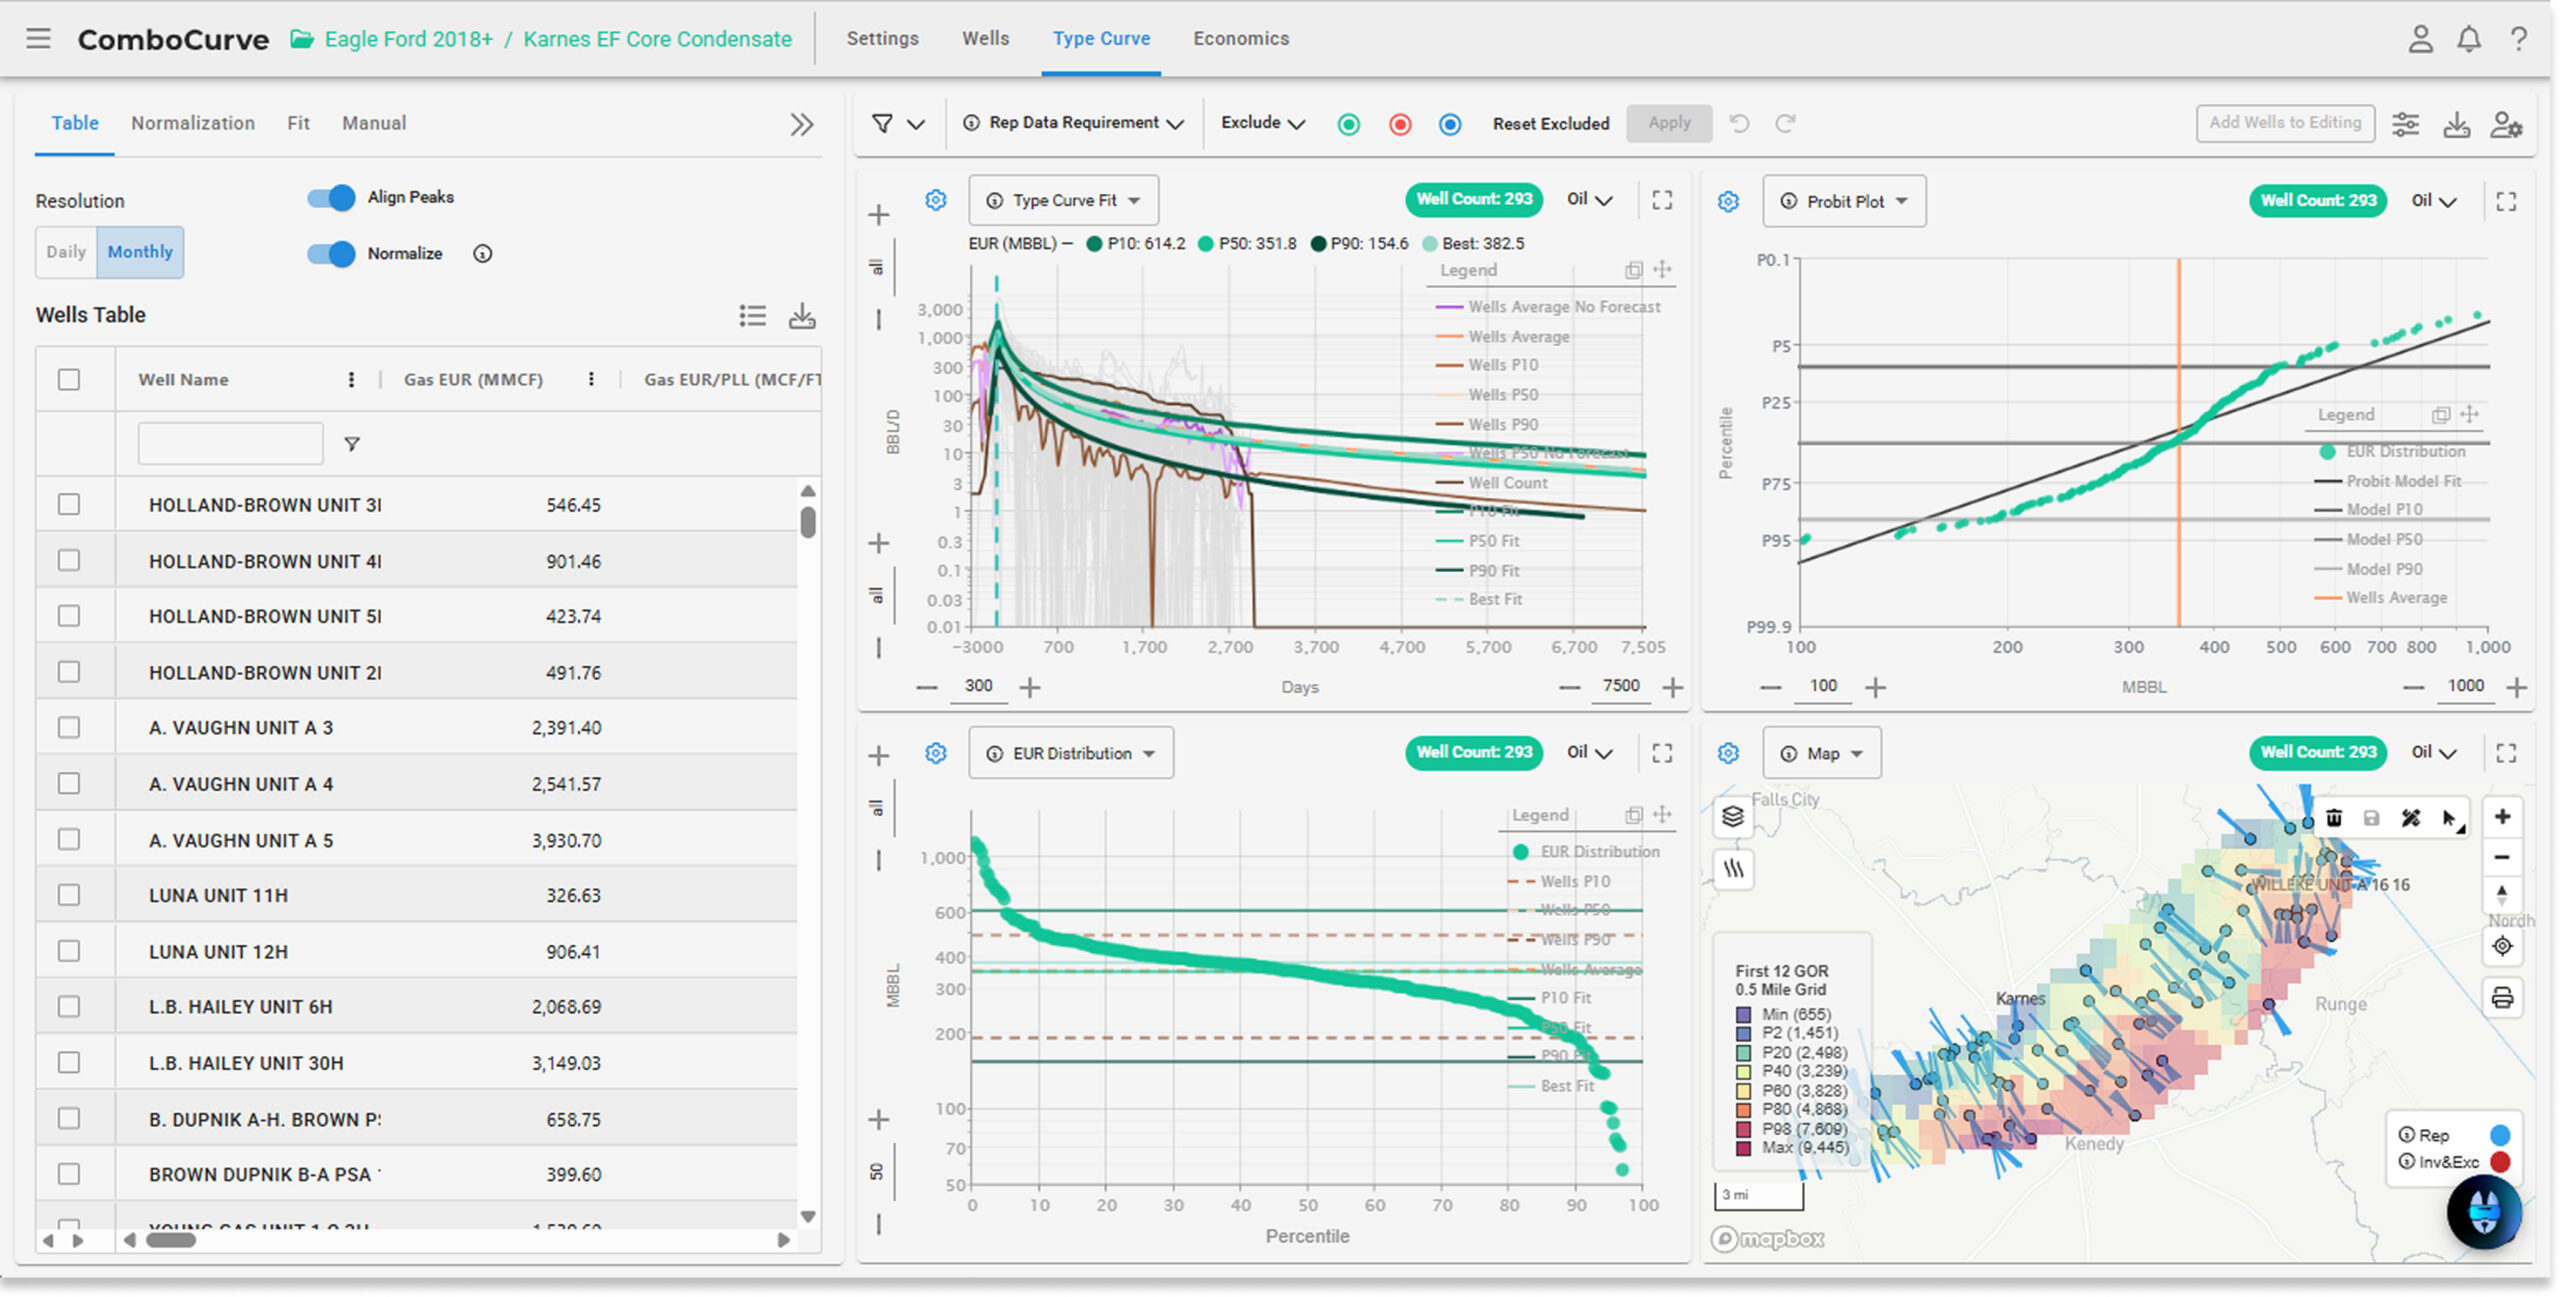Delete map selection with trash icon
This screenshot has width=2560, height=1297.
pyautogui.click(x=2334, y=817)
